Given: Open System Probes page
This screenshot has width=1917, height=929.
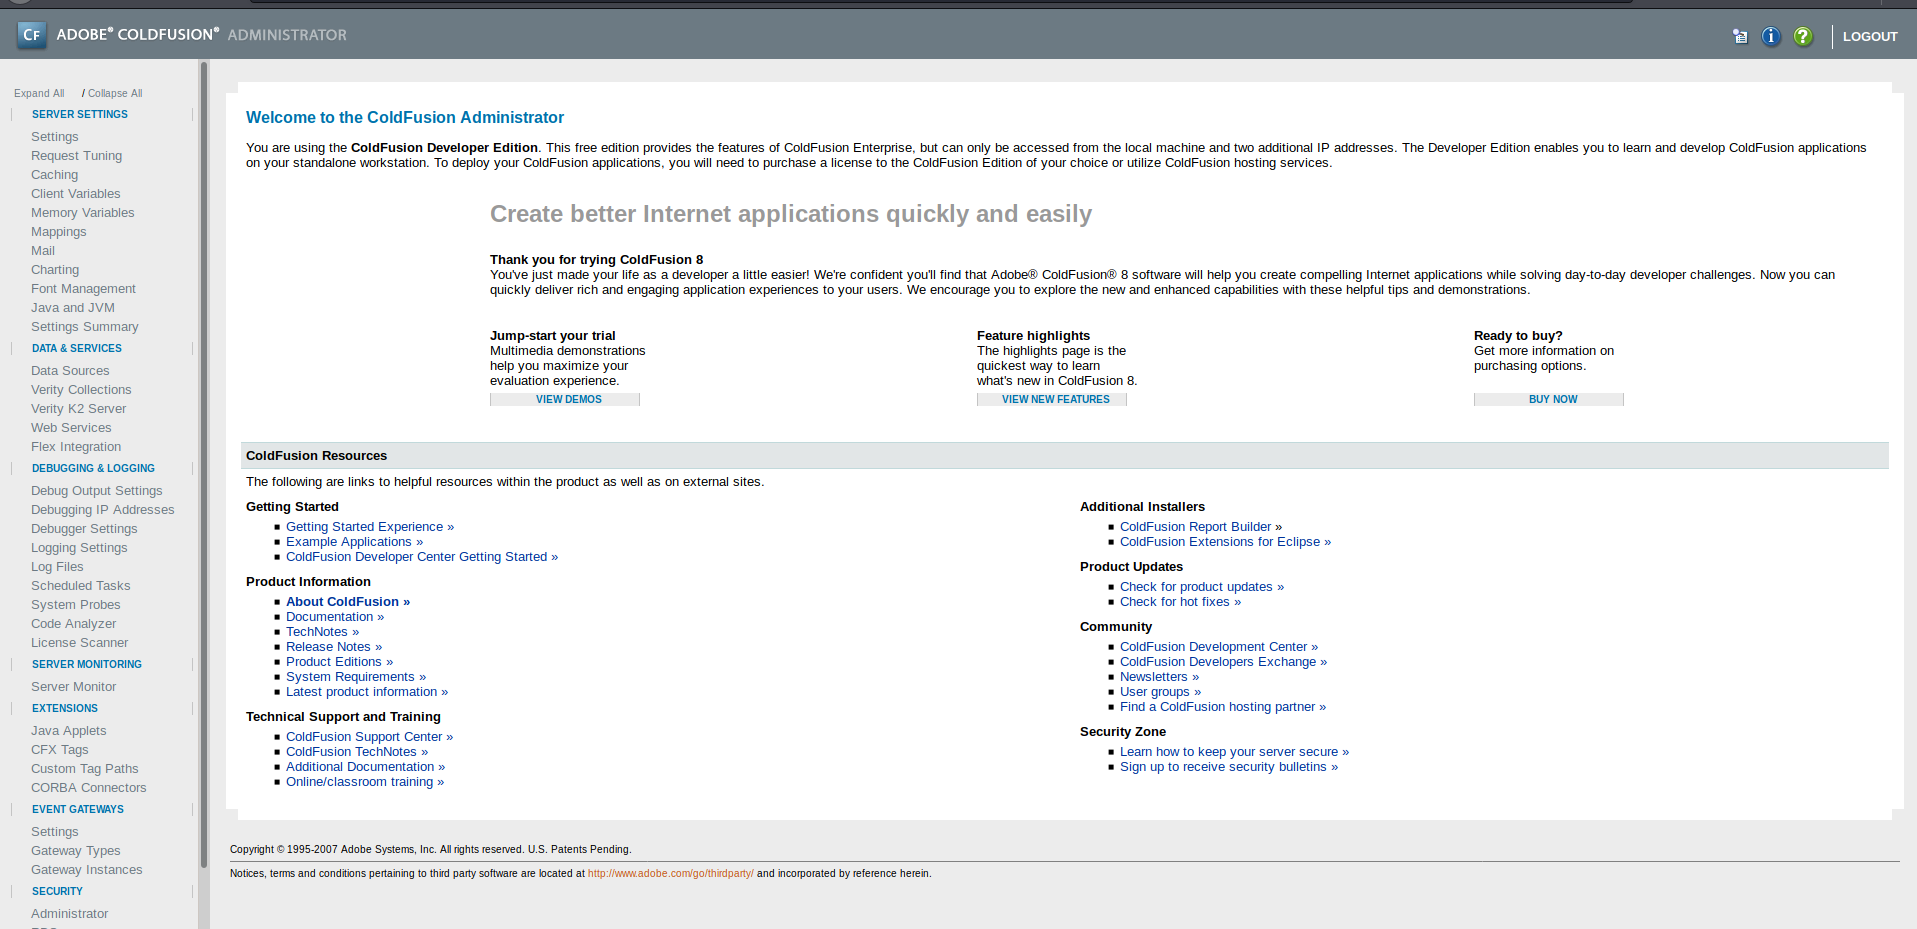Looking at the screenshot, I should tap(75, 605).
